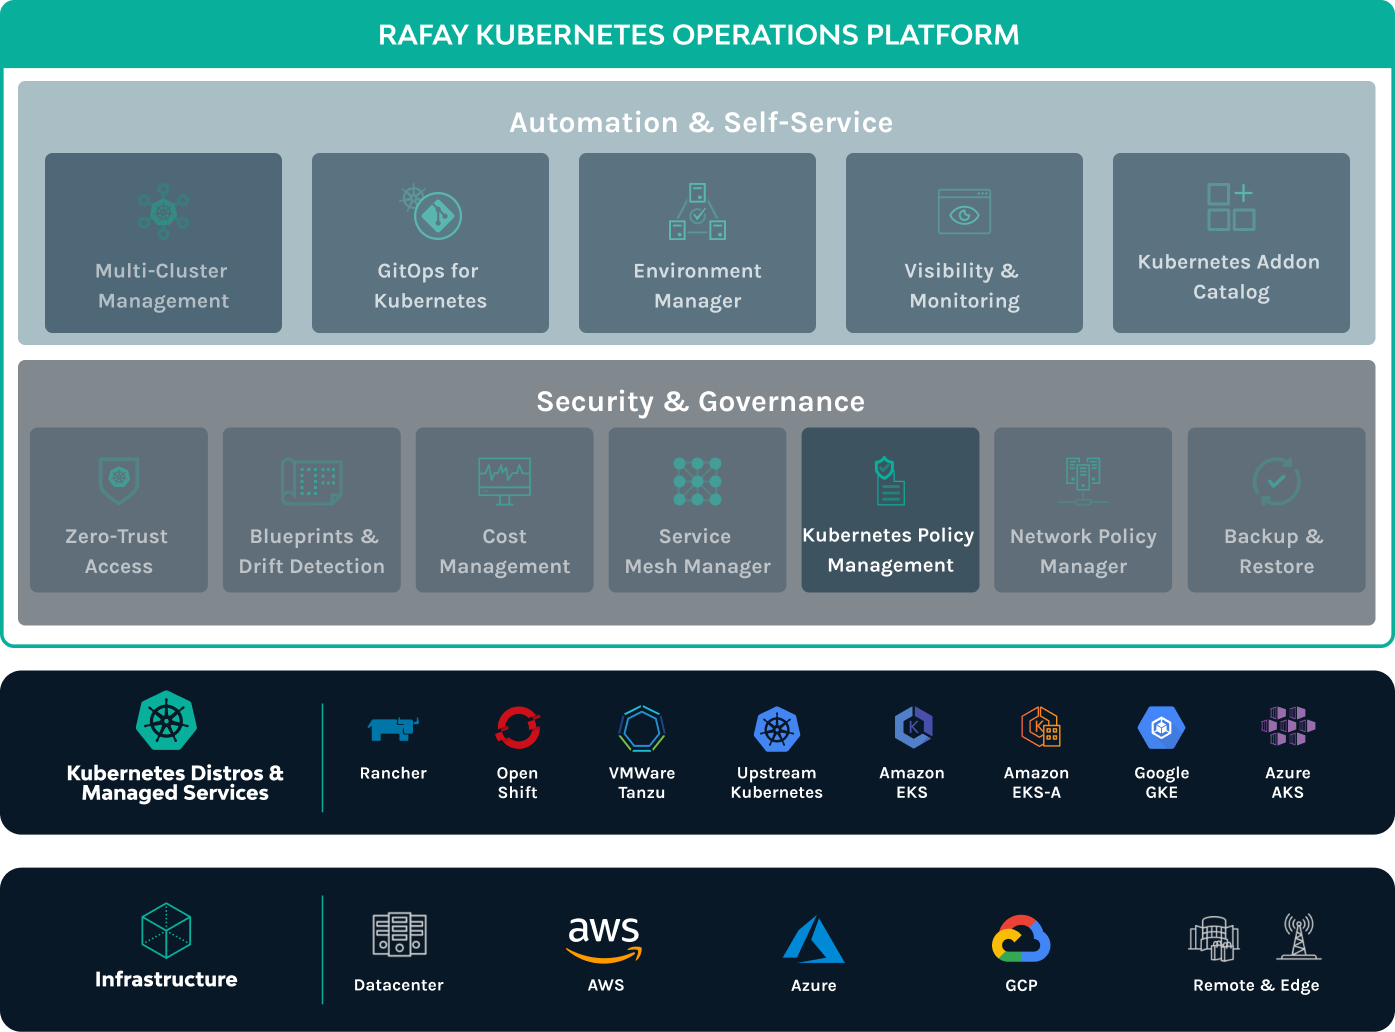The height and width of the screenshot is (1032, 1395).
Task: Click the Rancher text label
Action: coord(393,773)
